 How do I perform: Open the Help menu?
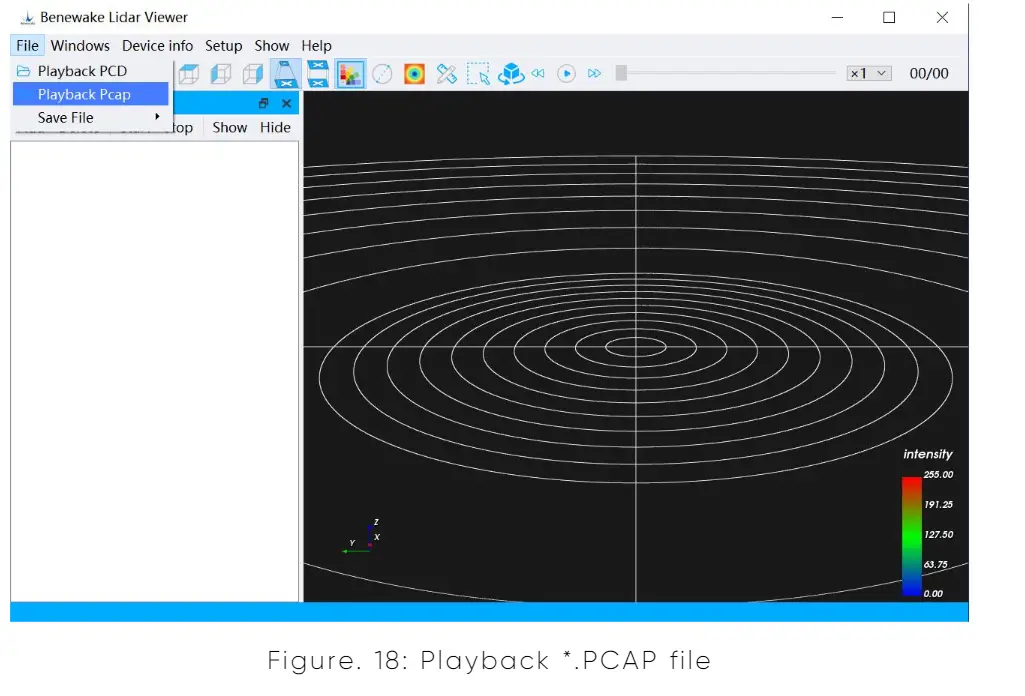pos(316,46)
